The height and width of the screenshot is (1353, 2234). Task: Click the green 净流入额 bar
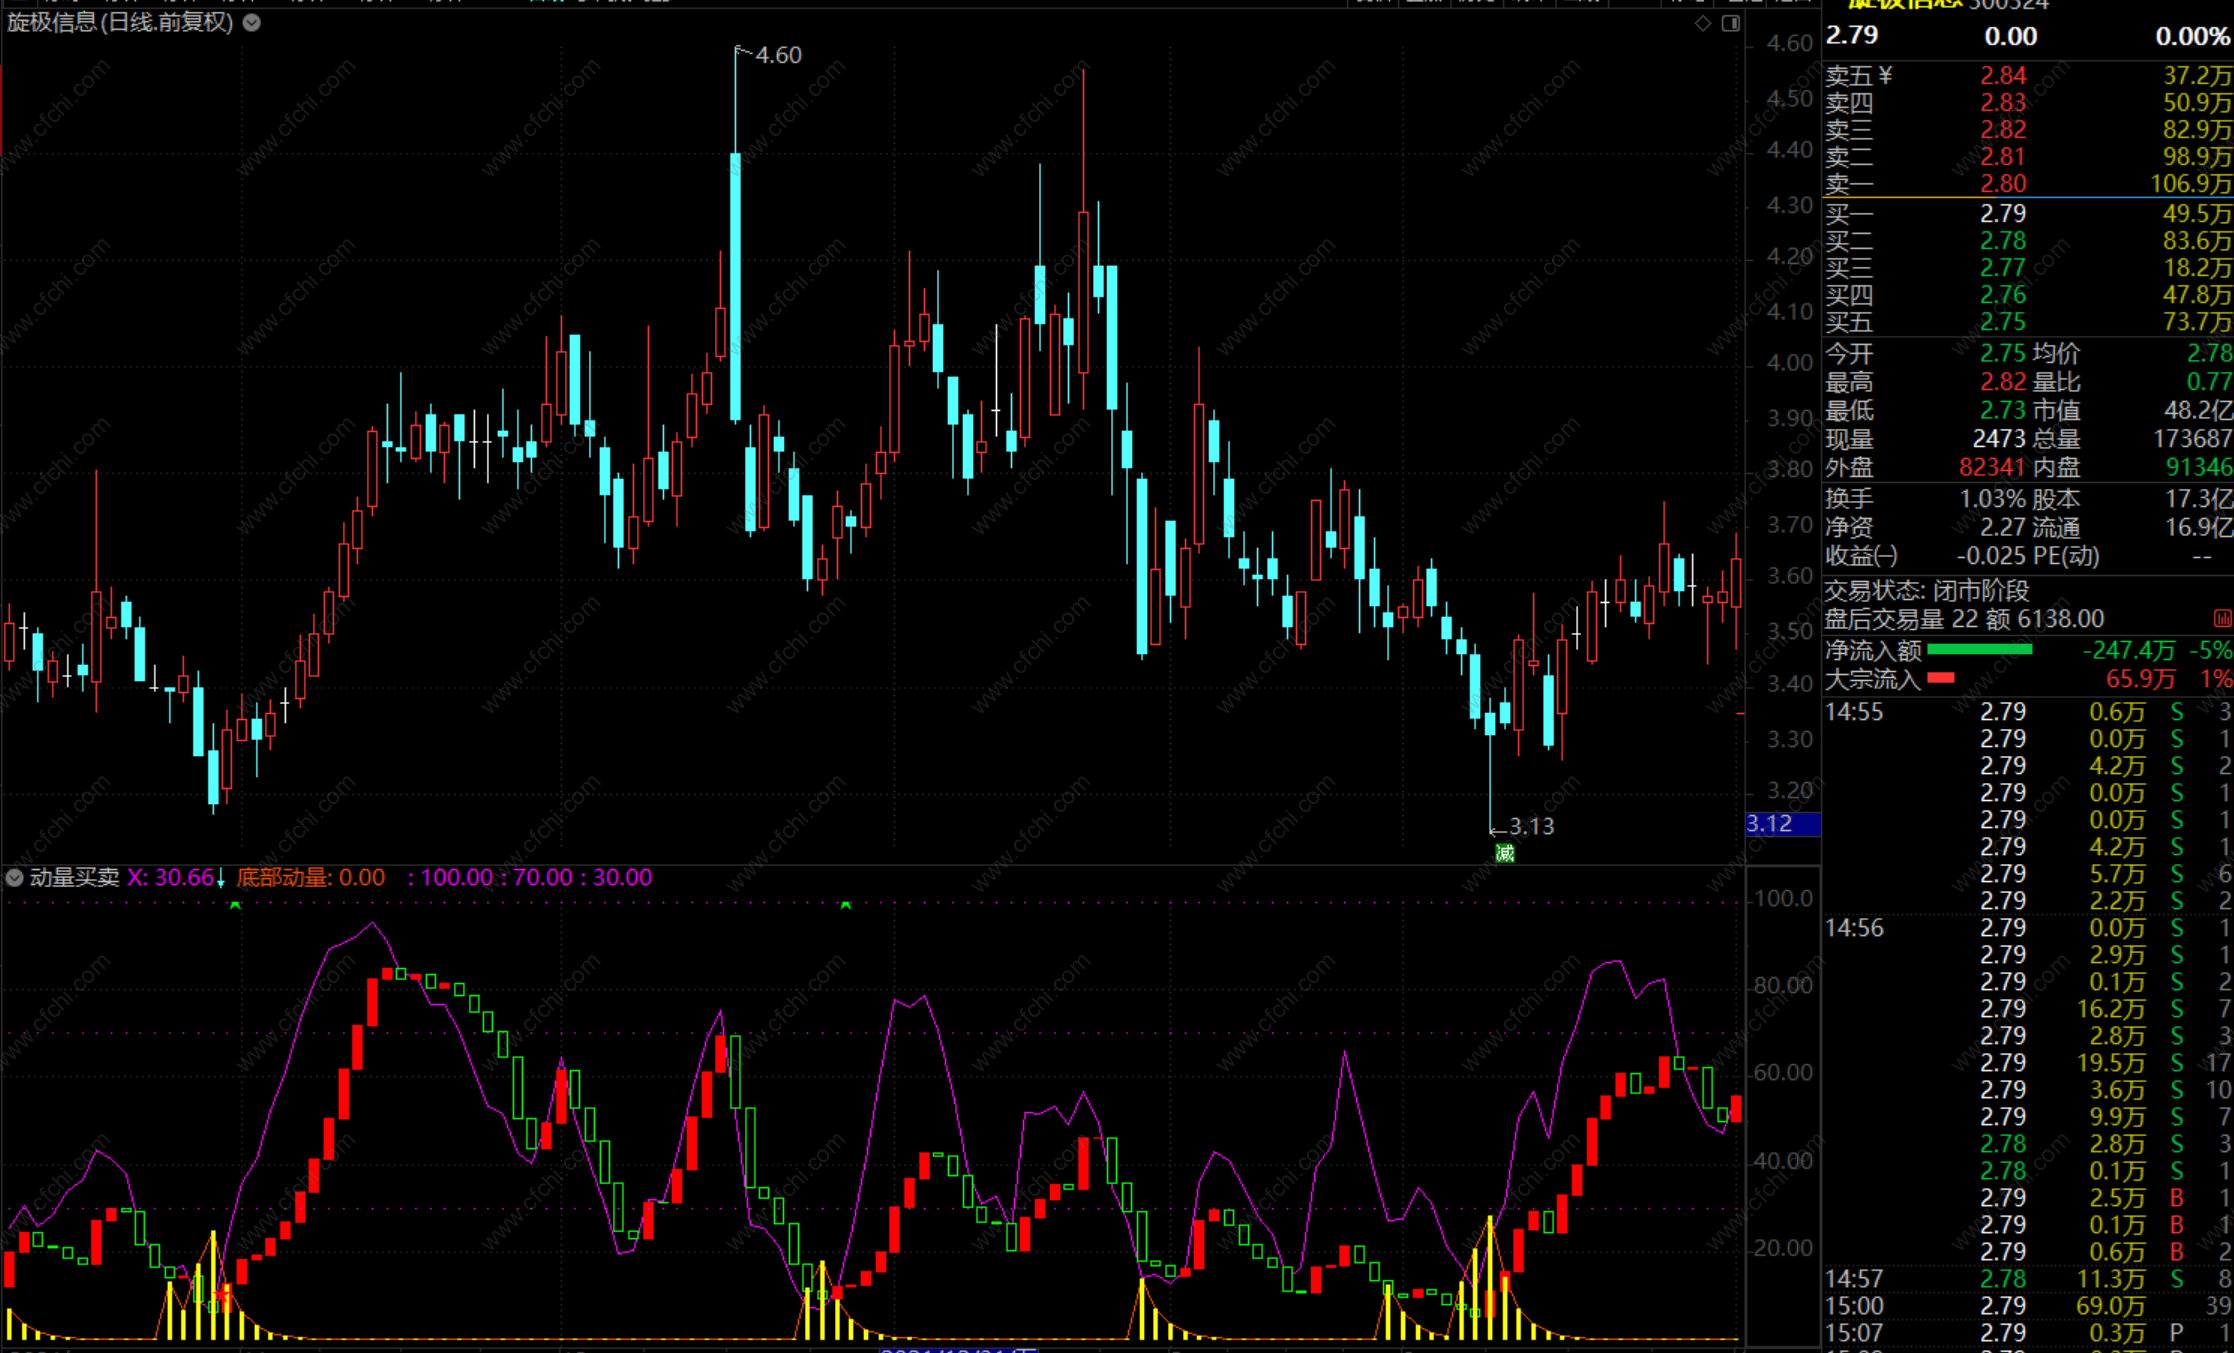pyautogui.click(x=1979, y=650)
